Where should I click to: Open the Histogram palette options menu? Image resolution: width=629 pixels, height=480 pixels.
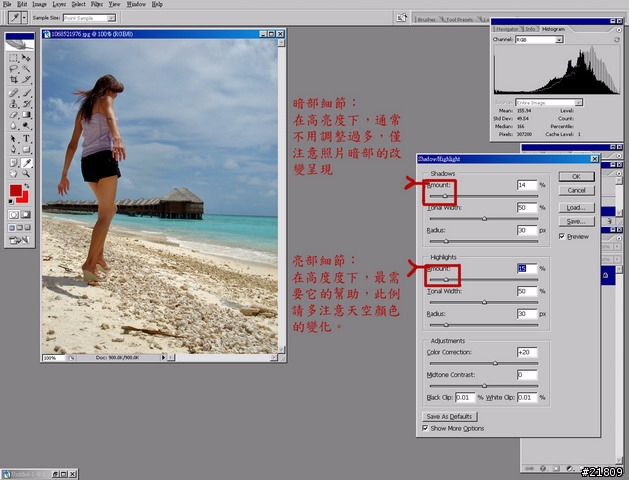coord(618,29)
